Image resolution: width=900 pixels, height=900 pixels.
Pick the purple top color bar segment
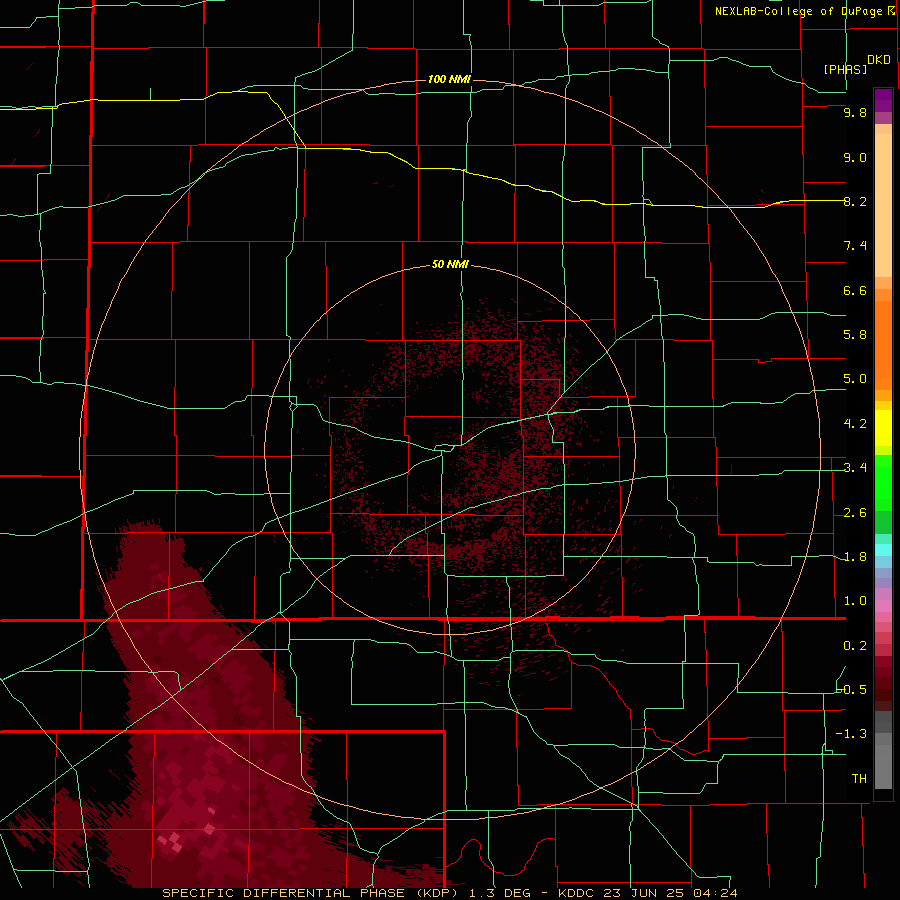point(883,100)
